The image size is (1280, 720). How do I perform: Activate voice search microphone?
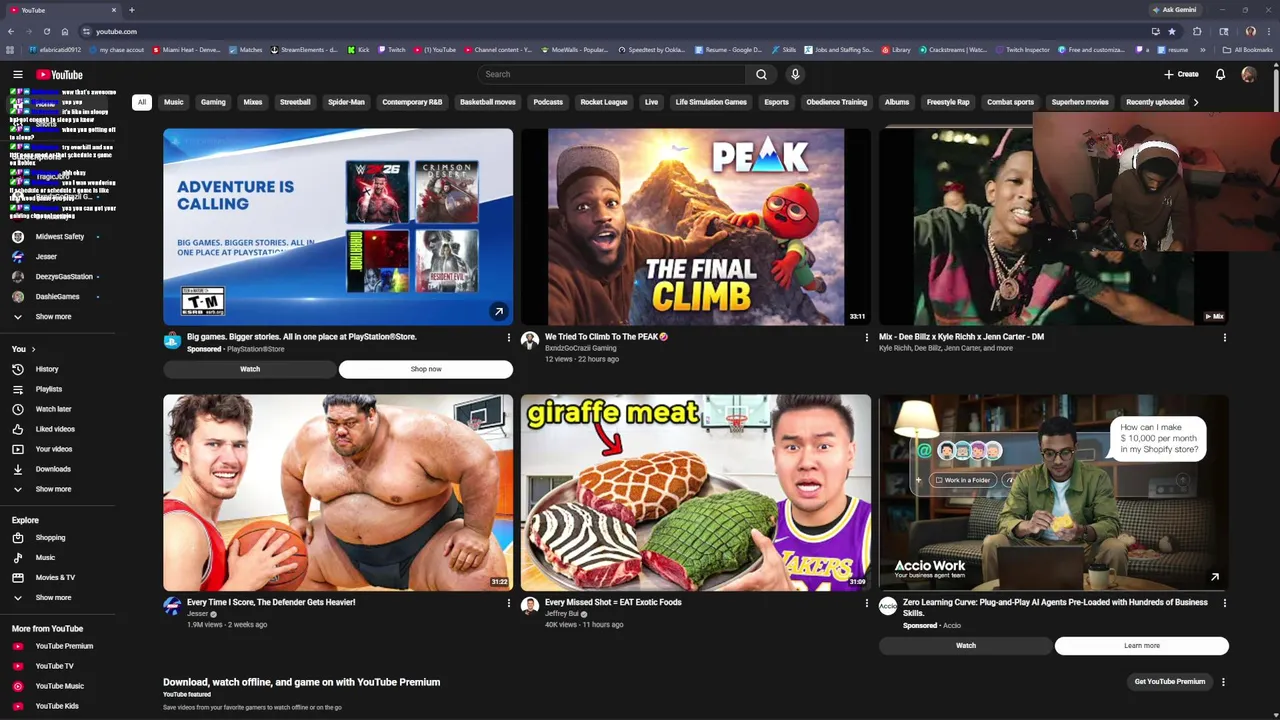(795, 74)
